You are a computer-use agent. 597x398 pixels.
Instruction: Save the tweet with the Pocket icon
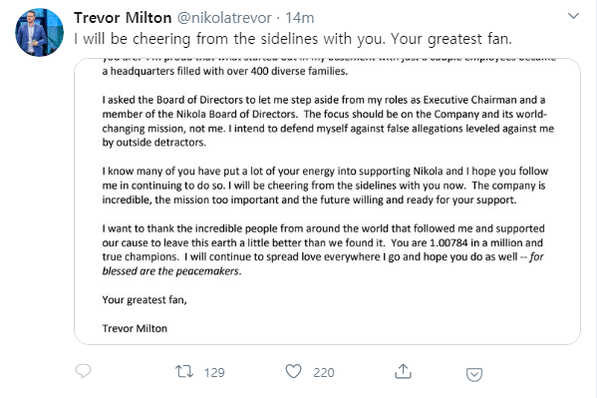(x=474, y=374)
